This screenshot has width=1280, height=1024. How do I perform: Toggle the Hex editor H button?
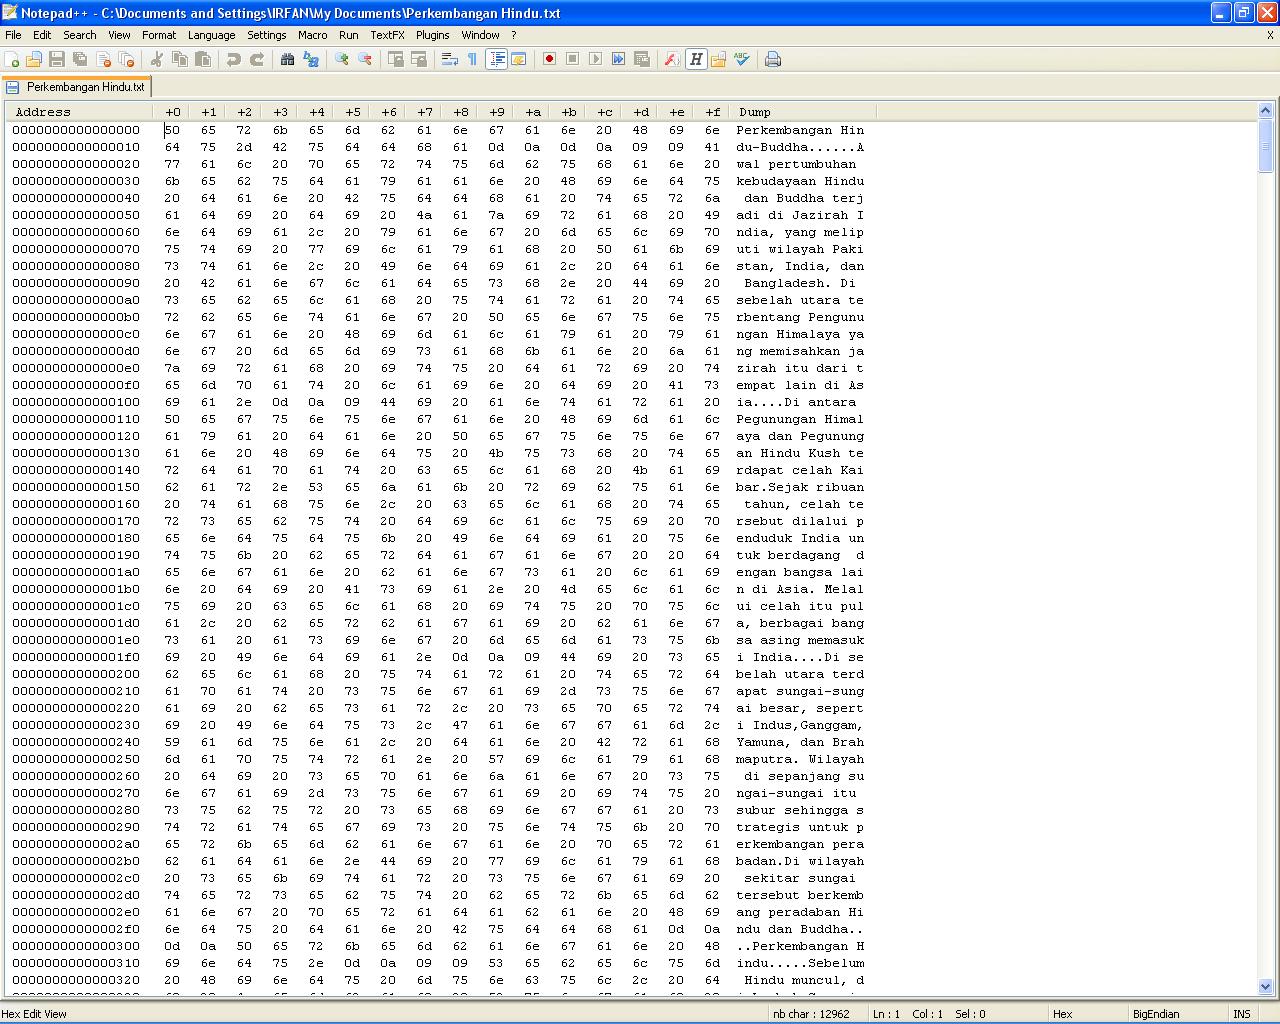(x=696, y=60)
